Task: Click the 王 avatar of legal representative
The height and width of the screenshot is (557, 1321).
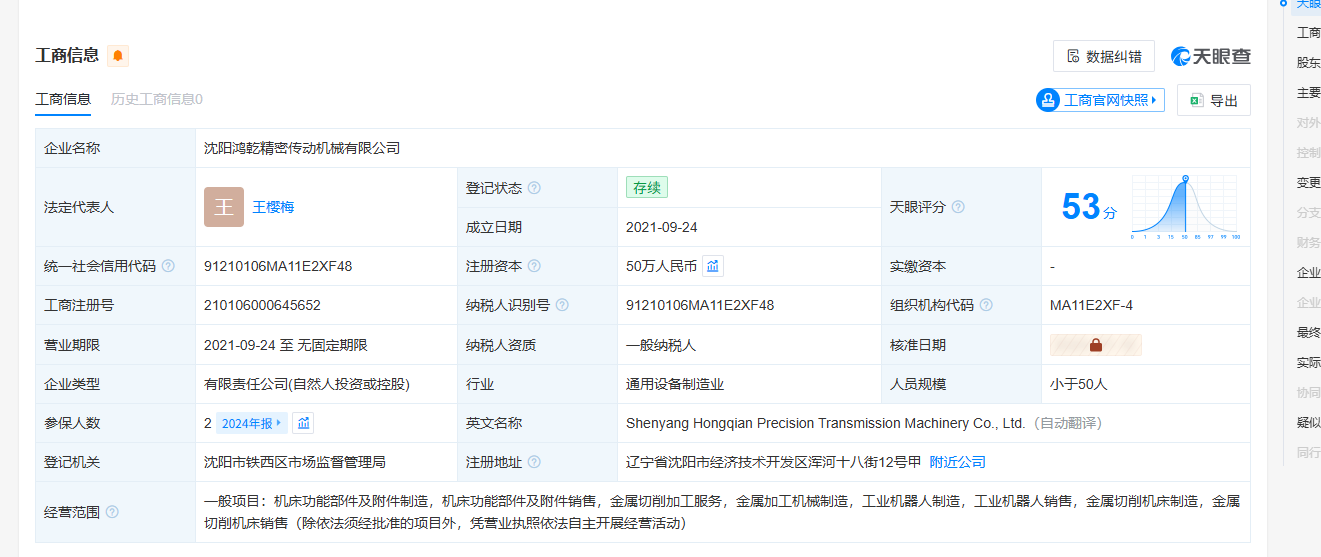Action: (224, 207)
